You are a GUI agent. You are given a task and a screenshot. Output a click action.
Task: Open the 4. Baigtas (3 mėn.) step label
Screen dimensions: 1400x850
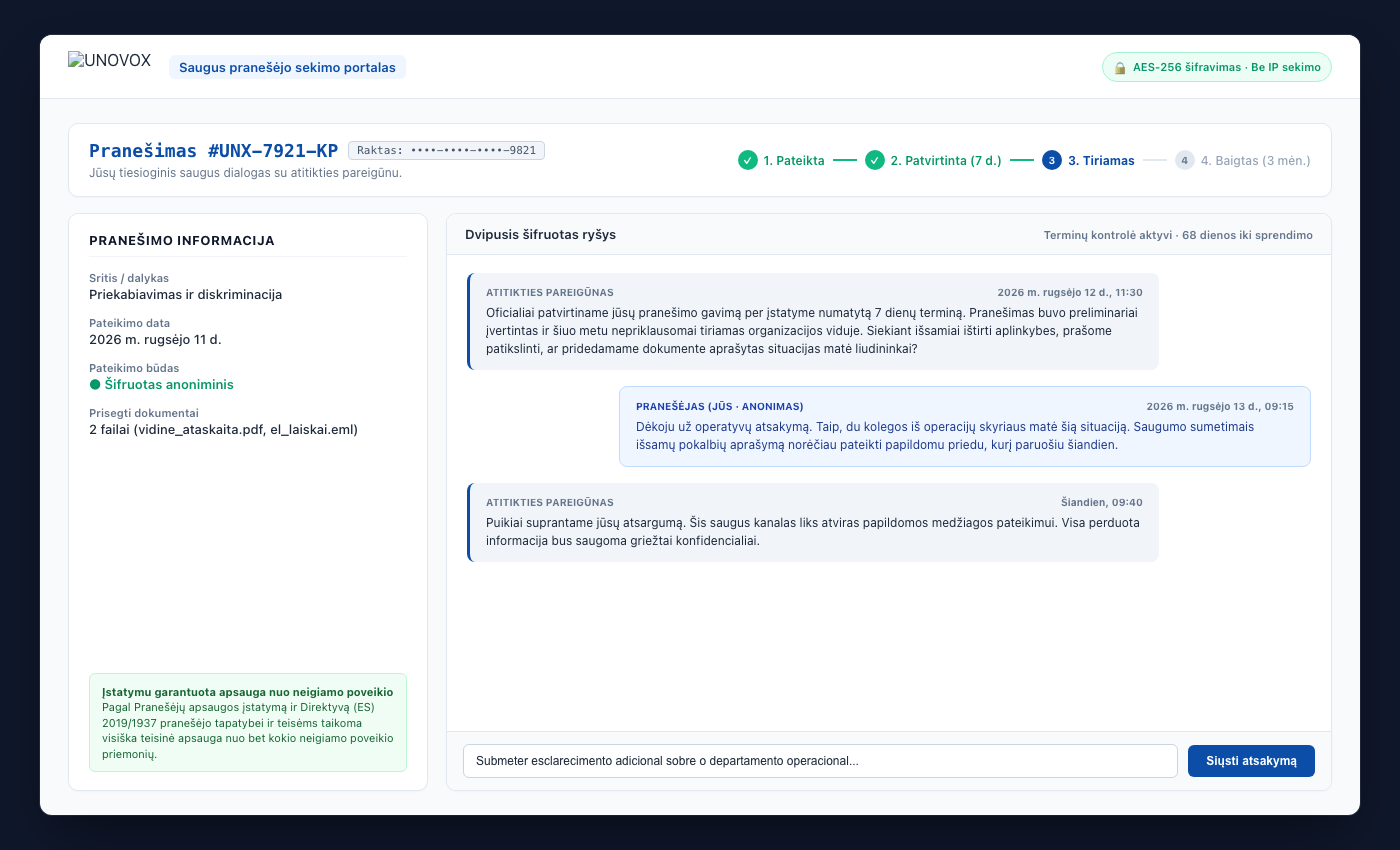click(1256, 160)
